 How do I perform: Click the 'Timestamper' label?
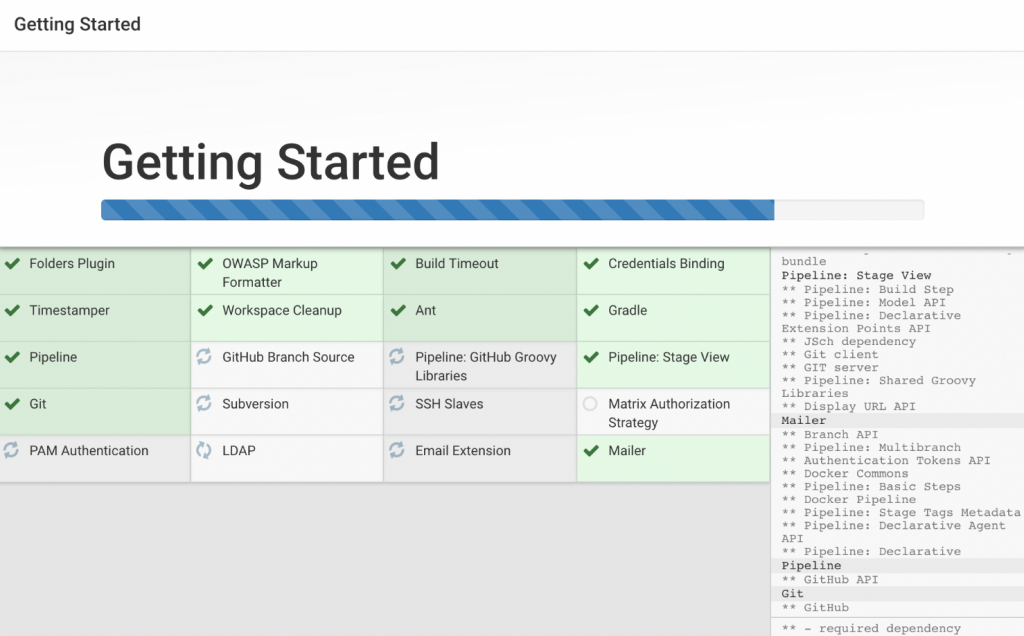pyautogui.click(x=69, y=311)
